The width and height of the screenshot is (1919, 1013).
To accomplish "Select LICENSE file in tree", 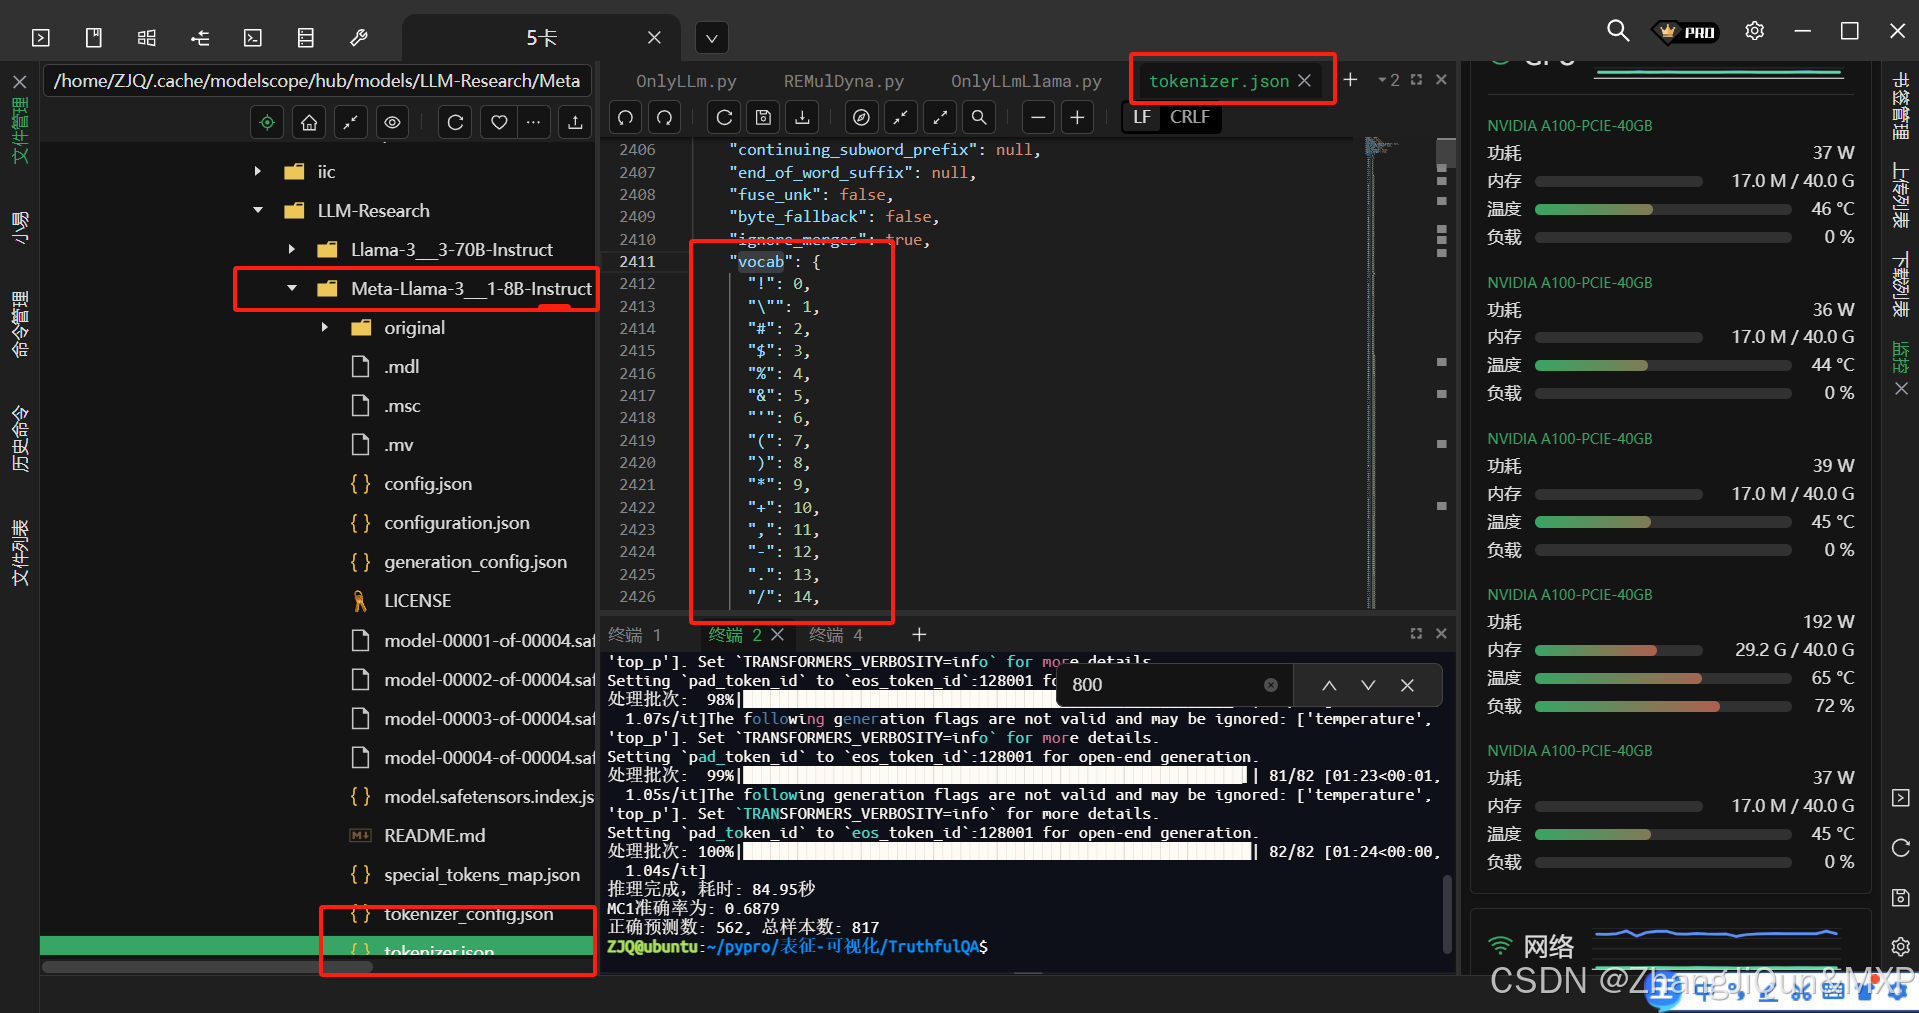I will pos(418,601).
